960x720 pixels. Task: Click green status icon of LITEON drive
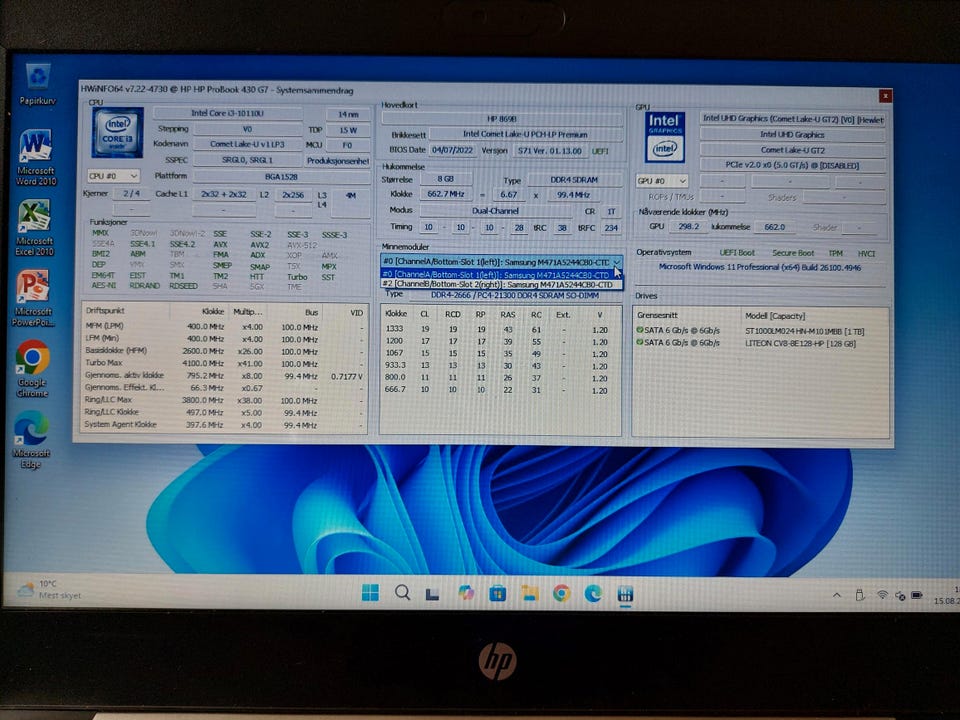[640, 342]
